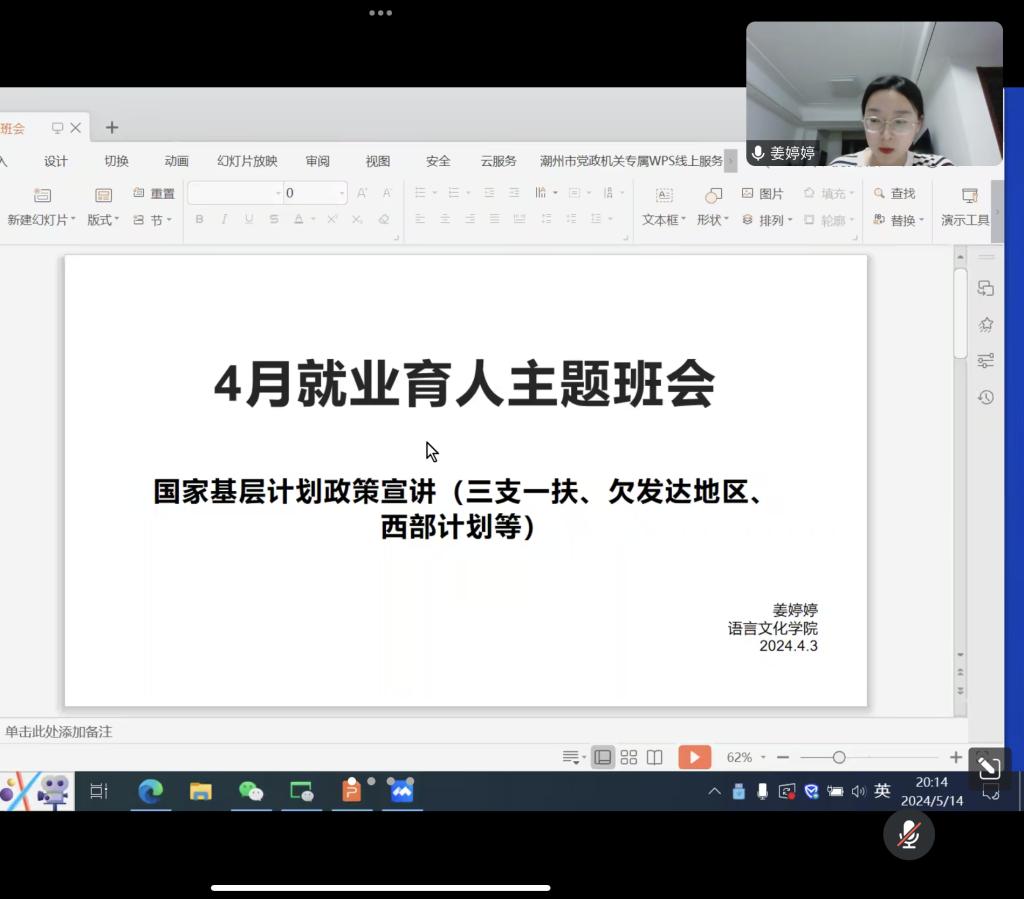Insert a picture with the 图片 icon
Image resolution: width=1024 pixels, height=899 pixels.
pos(763,194)
